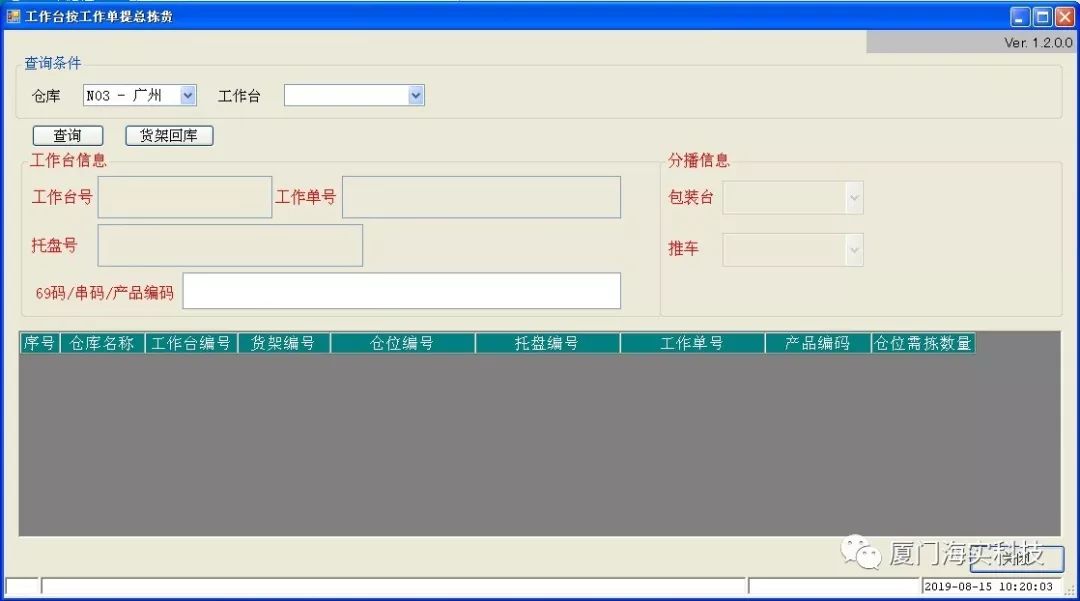Image resolution: width=1080 pixels, height=601 pixels.
Task: Maximize the window using title bar button
Action: 1042,16
